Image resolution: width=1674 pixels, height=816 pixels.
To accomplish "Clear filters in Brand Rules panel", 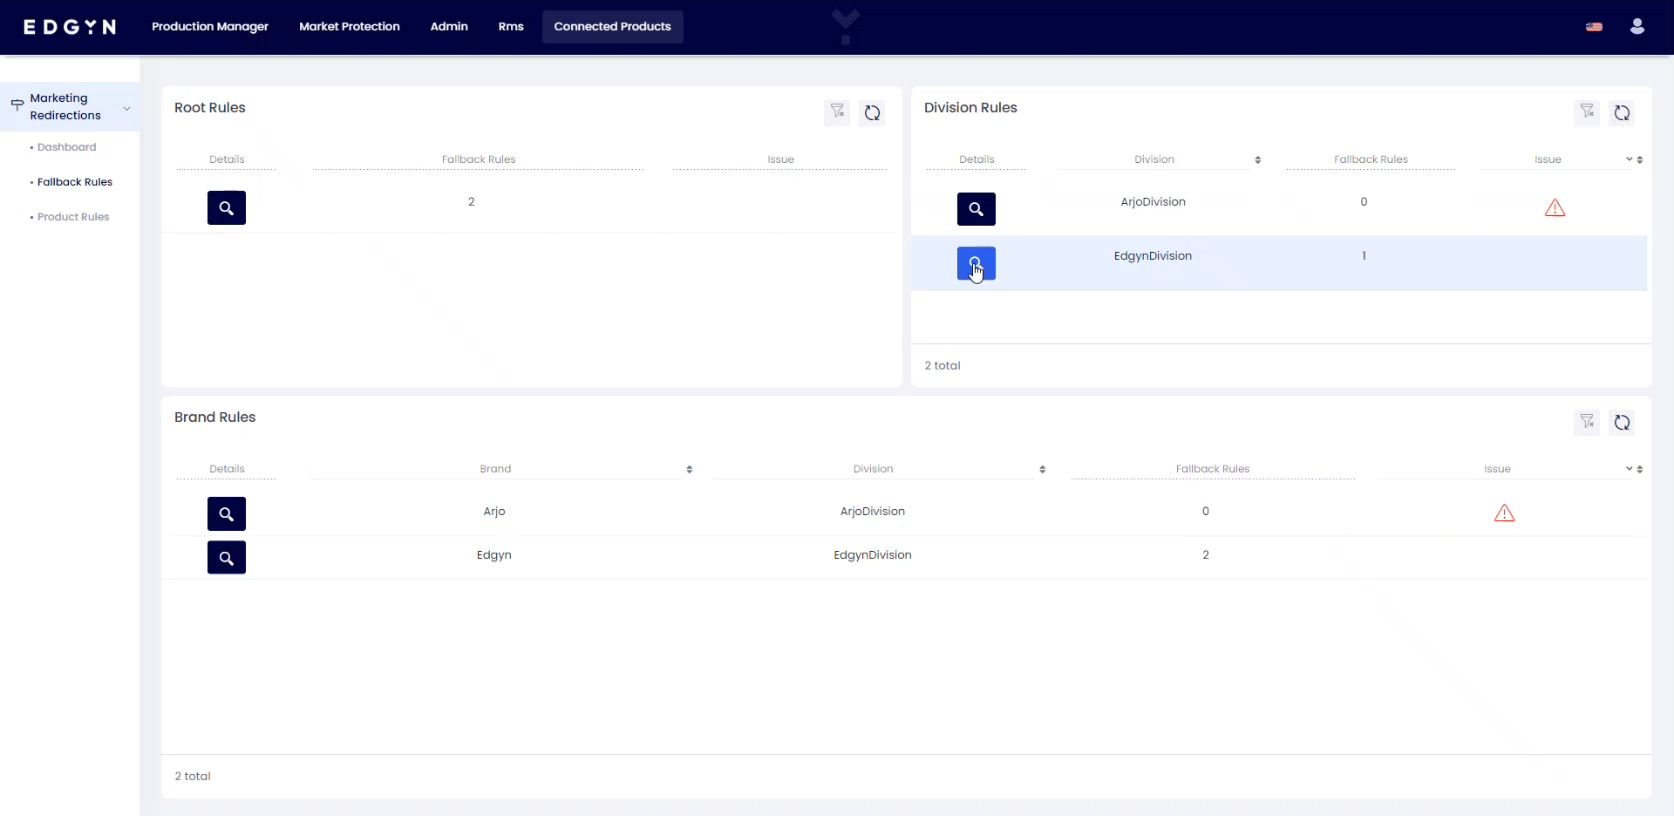I will (1587, 422).
